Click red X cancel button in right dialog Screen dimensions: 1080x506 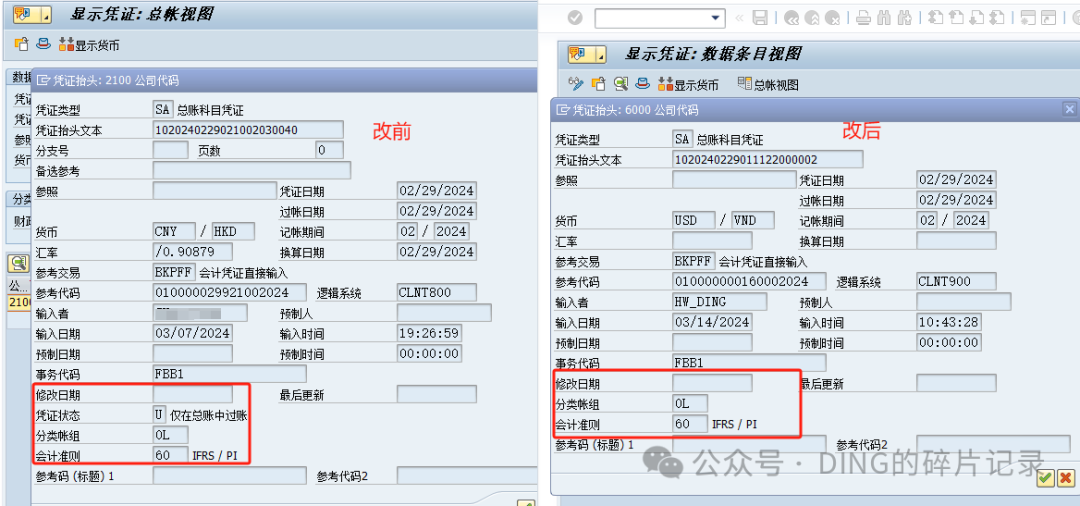[x=1066, y=477]
